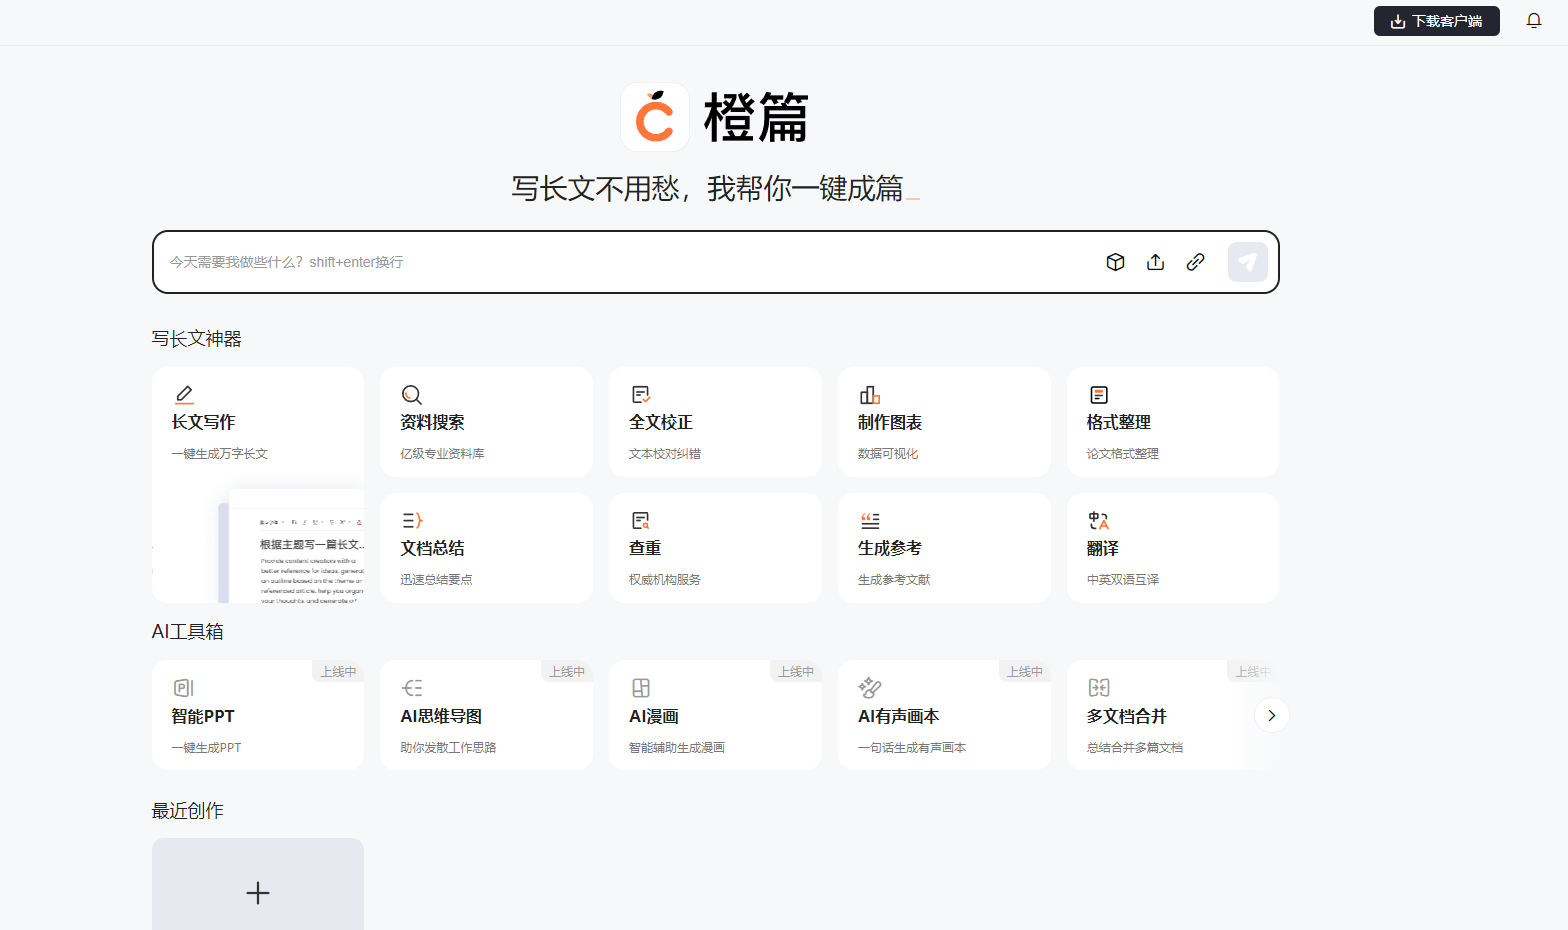This screenshot has height=930, width=1568.
Task: Open the 资料搜索 card title
Action: pyautogui.click(x=433, y=423)
